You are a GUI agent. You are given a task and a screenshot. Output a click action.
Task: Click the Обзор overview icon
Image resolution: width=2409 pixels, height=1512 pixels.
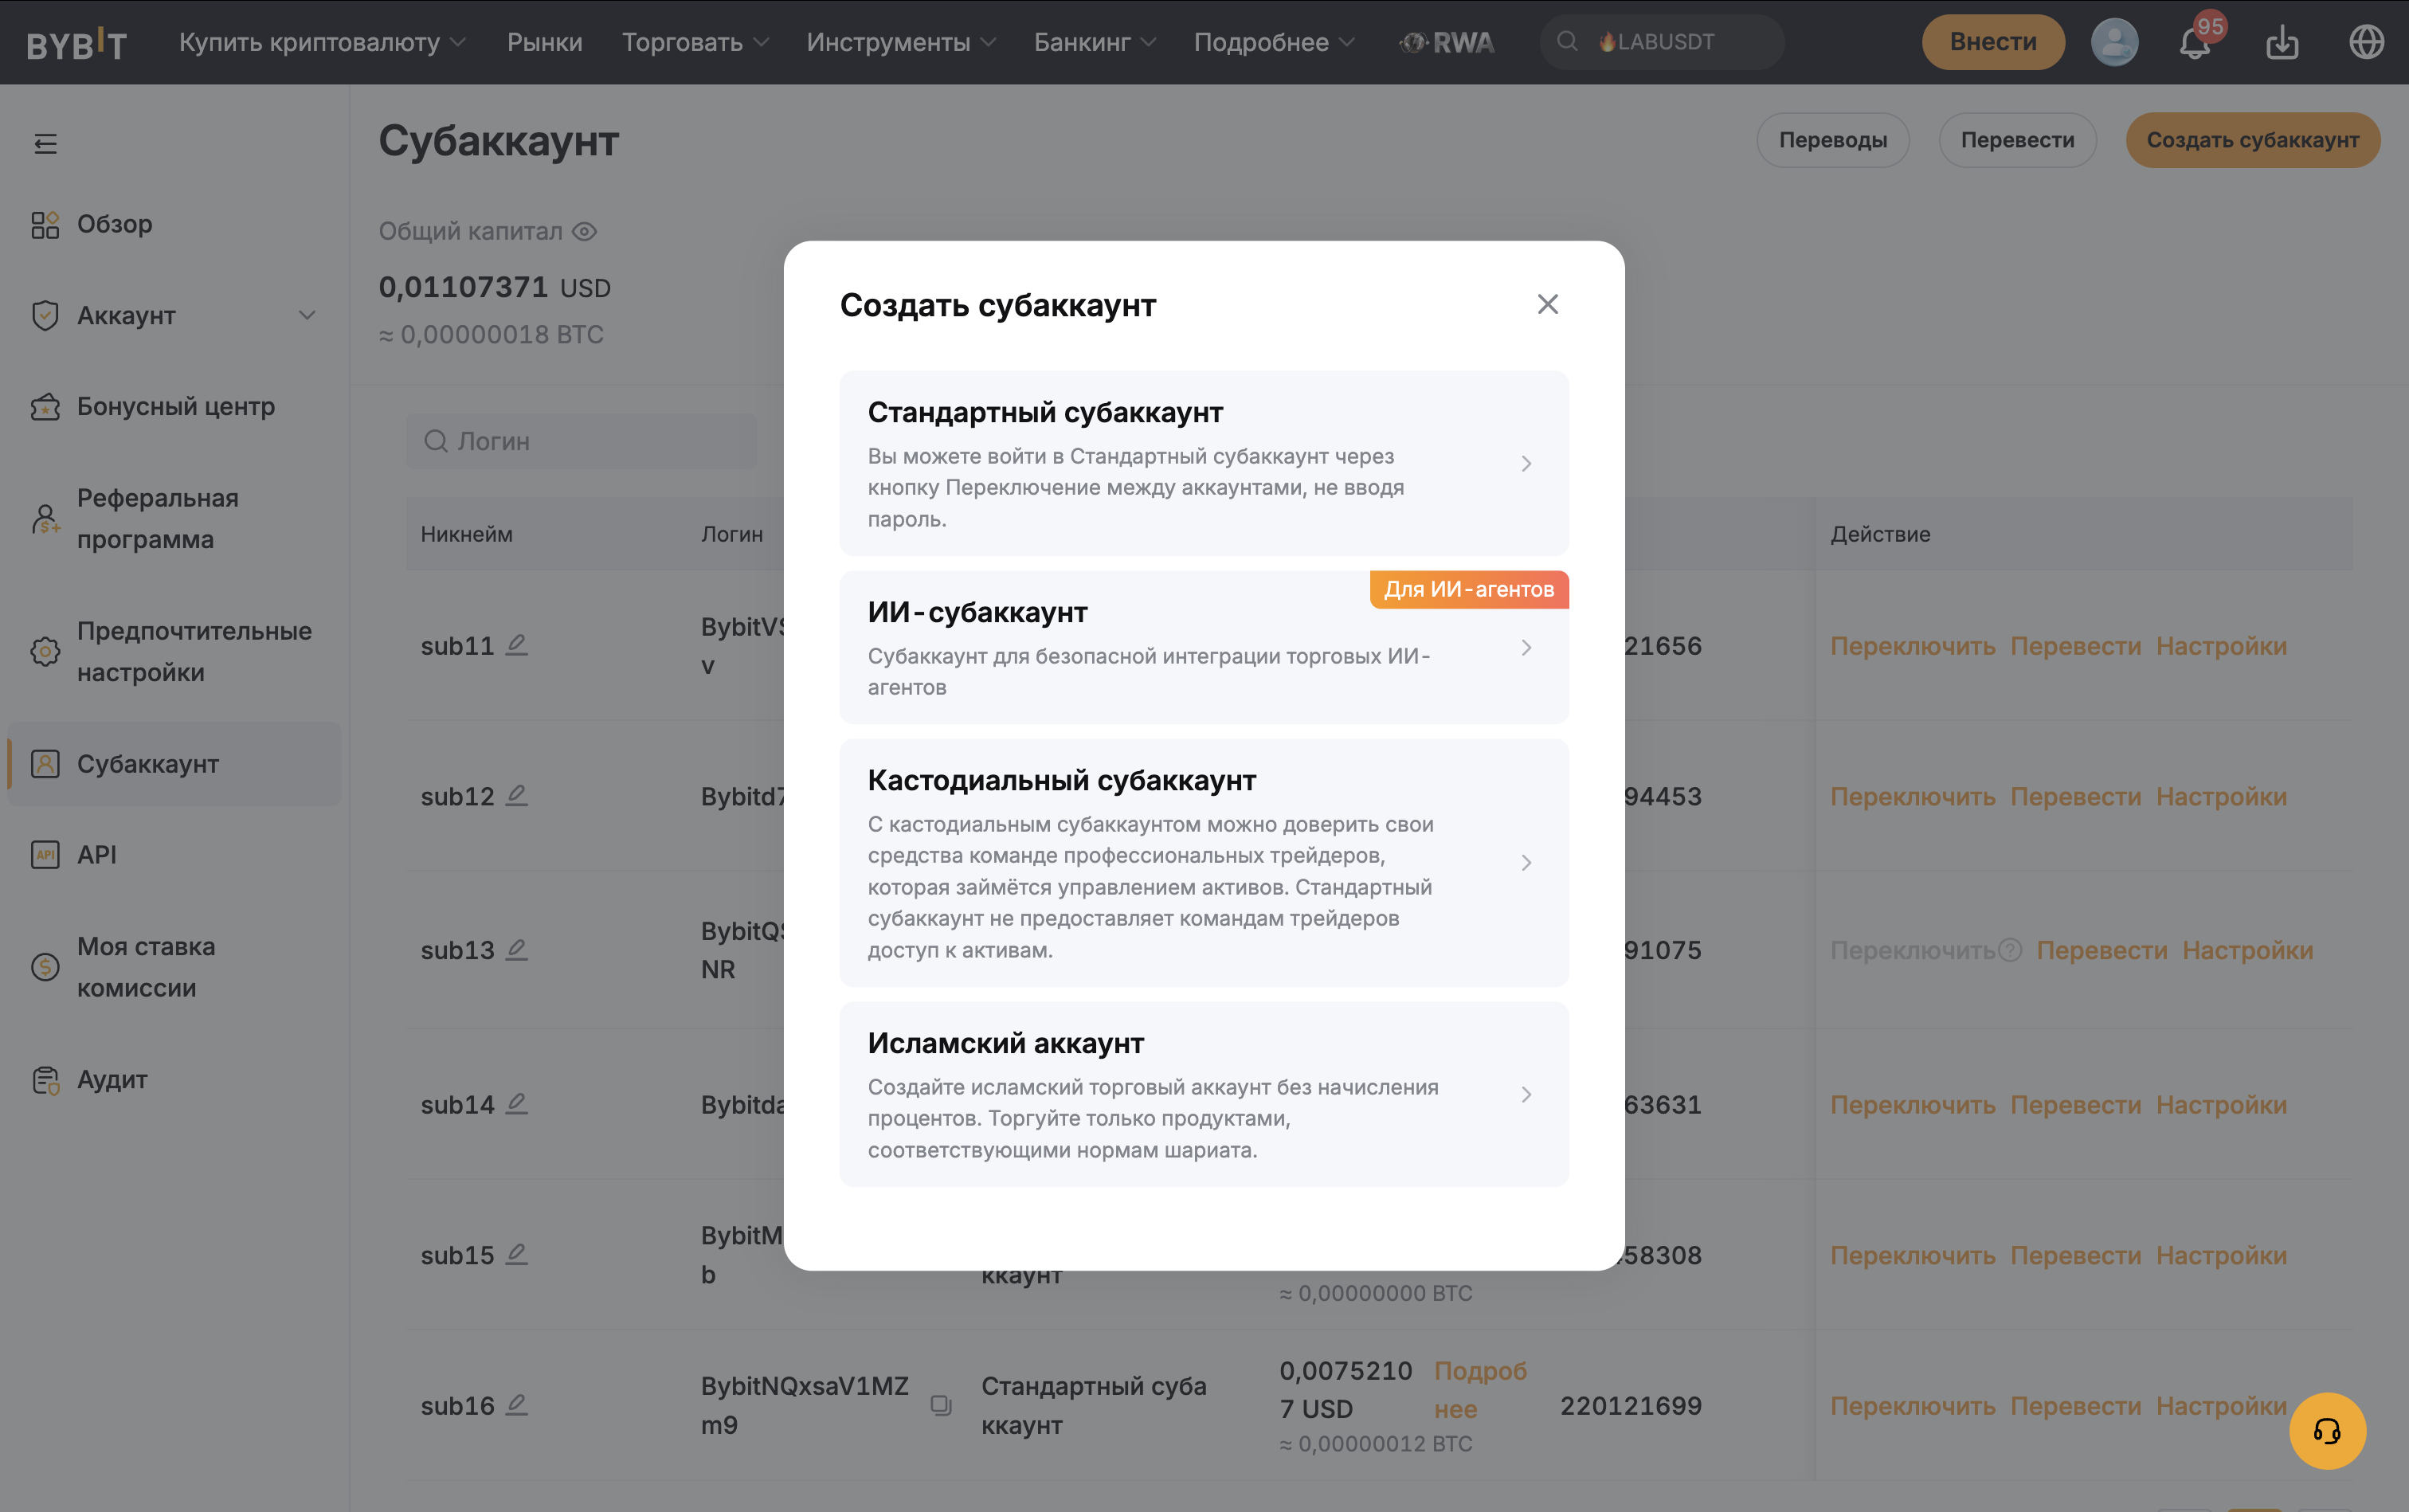pos(45,225)
